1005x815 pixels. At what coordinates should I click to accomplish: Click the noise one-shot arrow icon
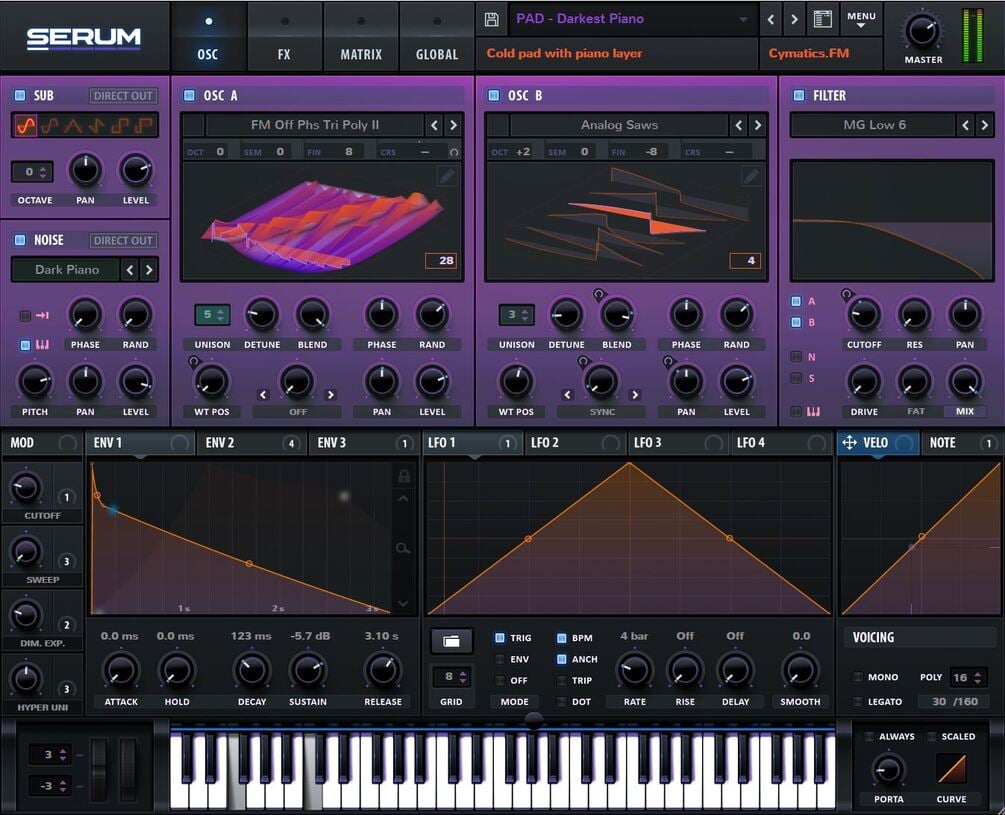pos(43,315)
